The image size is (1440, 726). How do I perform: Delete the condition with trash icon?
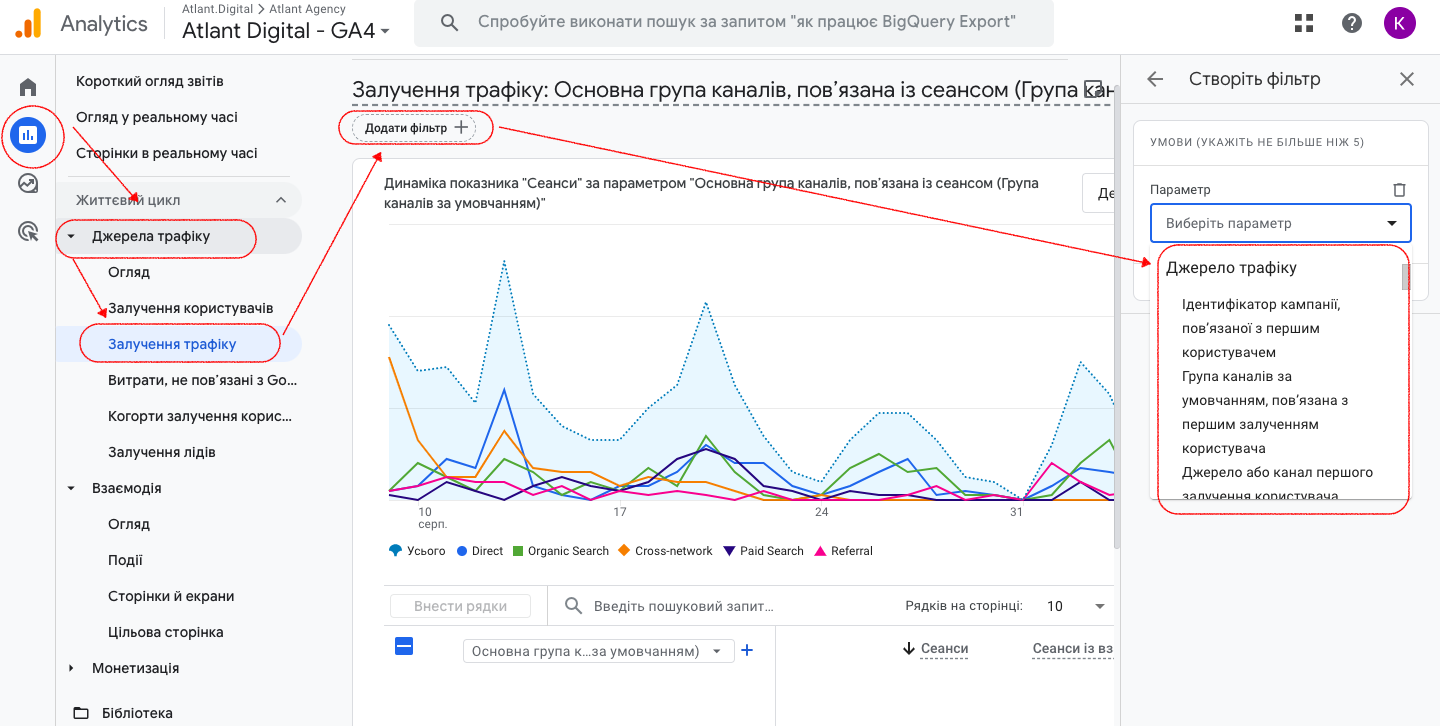pos(1399,190)
